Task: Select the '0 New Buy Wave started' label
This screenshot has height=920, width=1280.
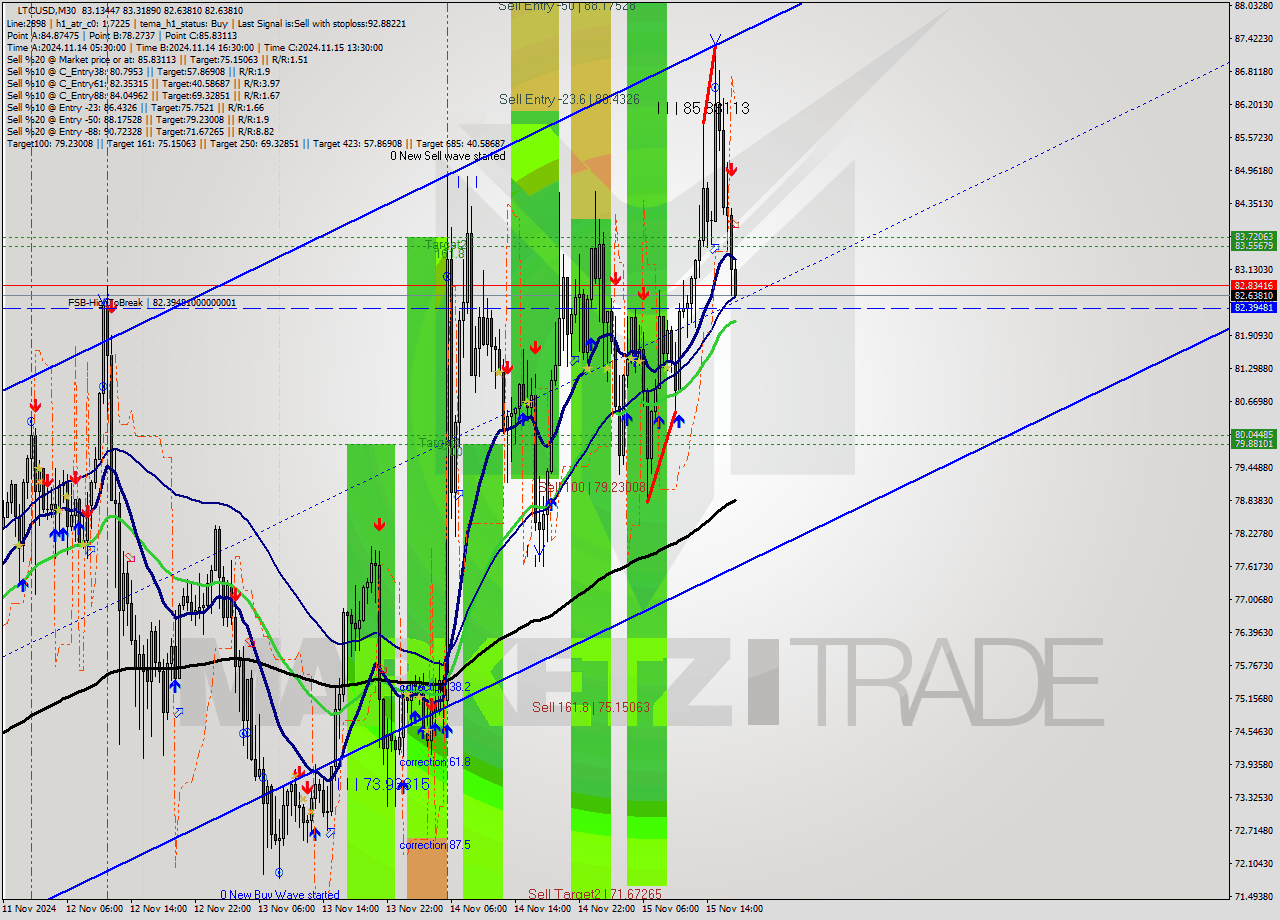Action: pos(280,895)
